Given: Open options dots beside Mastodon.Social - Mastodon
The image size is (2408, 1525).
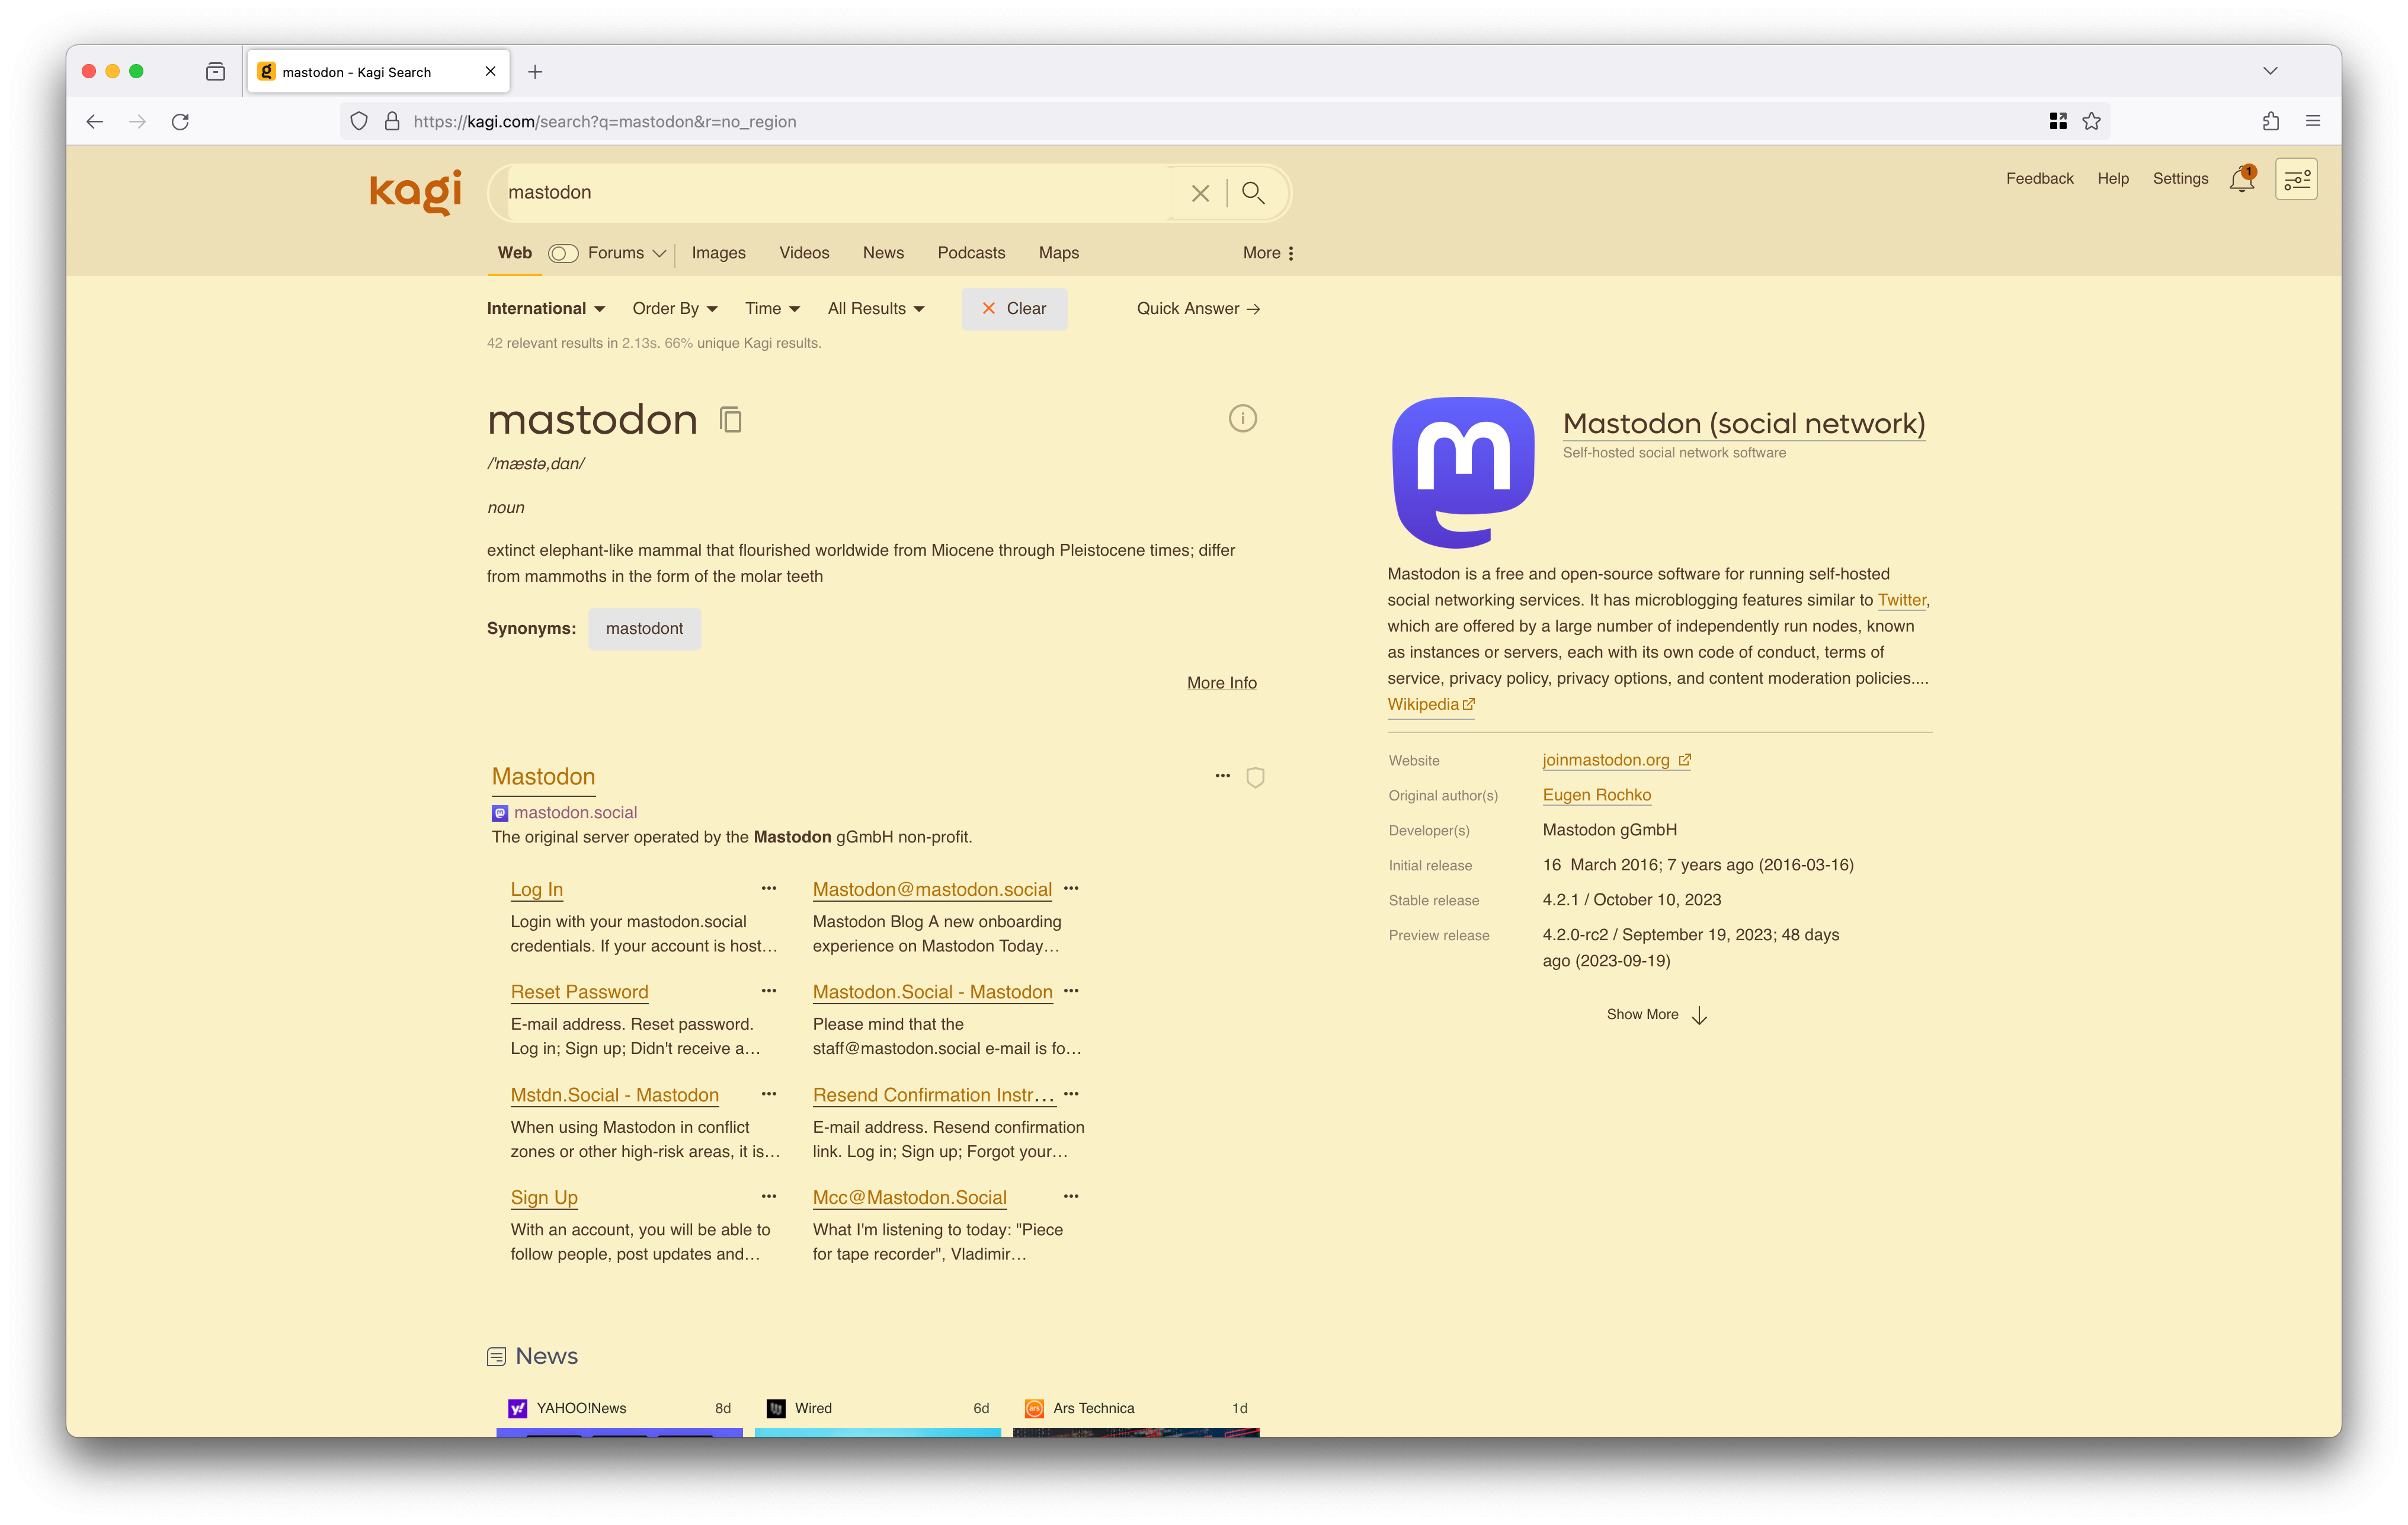Looking at the screenshot, I should [1071, 991].
